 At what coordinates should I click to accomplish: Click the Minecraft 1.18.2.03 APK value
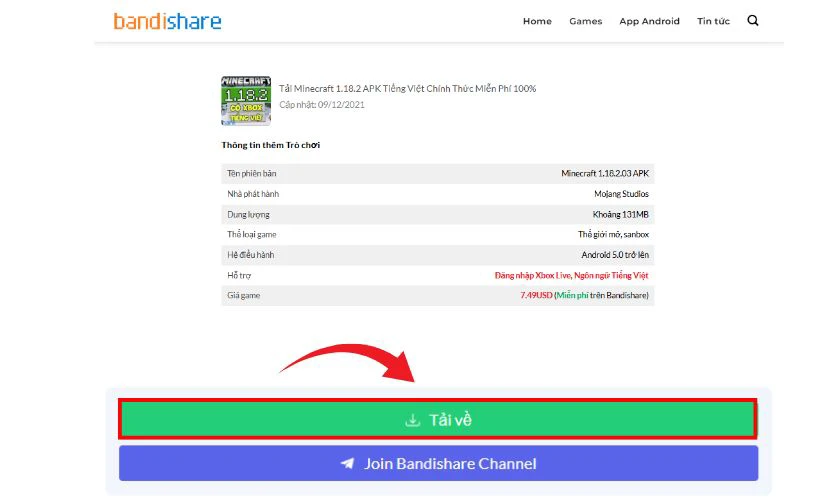click(x=605, y=174)
